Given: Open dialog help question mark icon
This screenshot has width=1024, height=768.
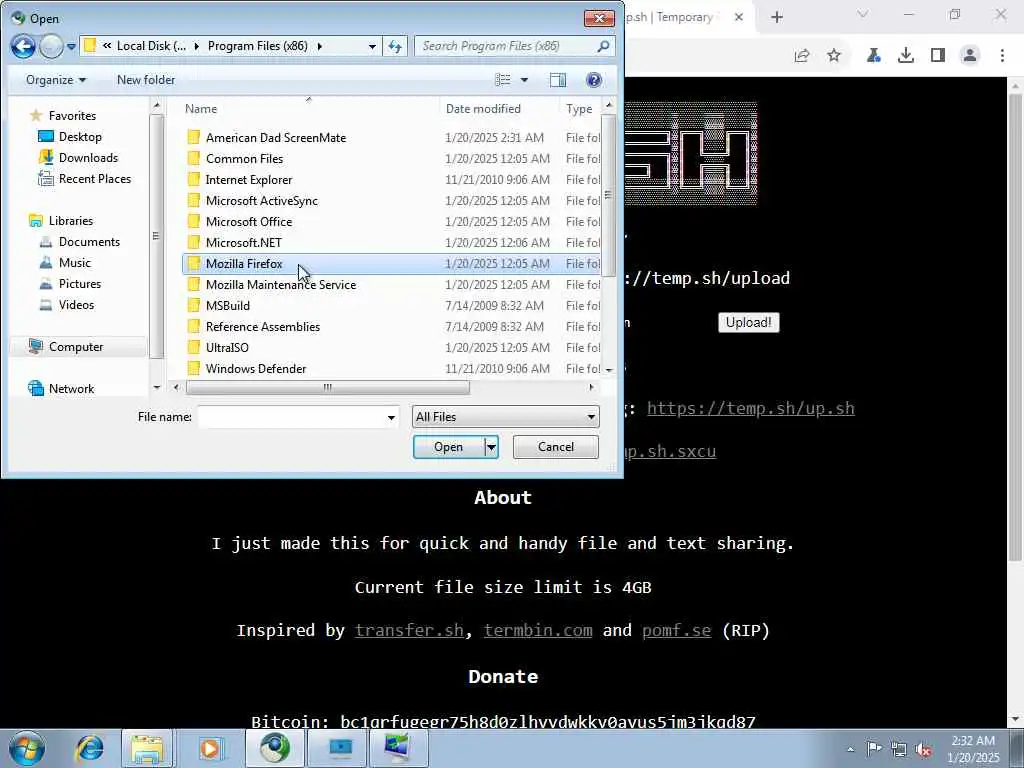Looking at the screenshot, I should point(594,80).
